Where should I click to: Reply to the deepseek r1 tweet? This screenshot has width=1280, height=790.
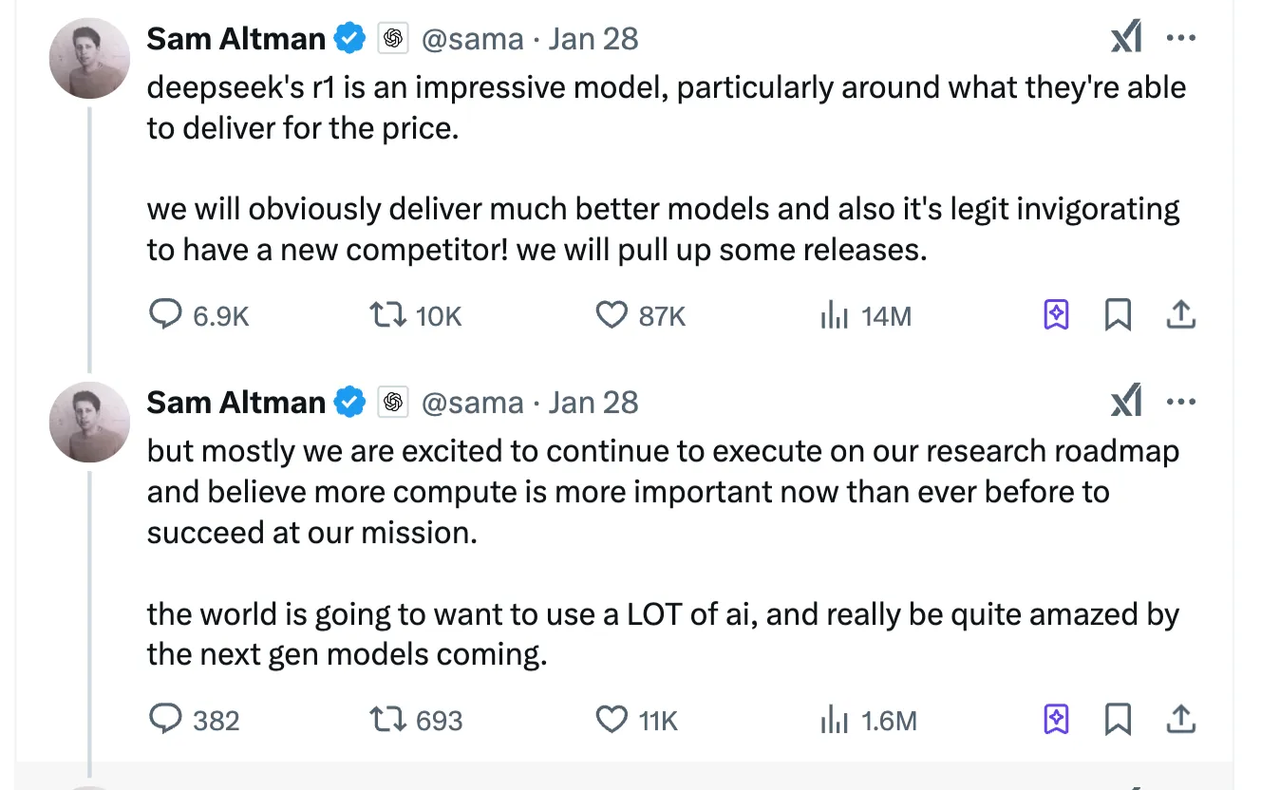[x=165, y=316]
